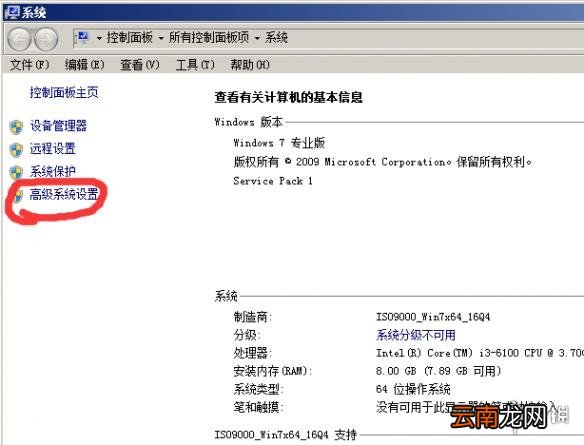Click the Back navigation arrow button
The image size is (584, 445).
19,39
